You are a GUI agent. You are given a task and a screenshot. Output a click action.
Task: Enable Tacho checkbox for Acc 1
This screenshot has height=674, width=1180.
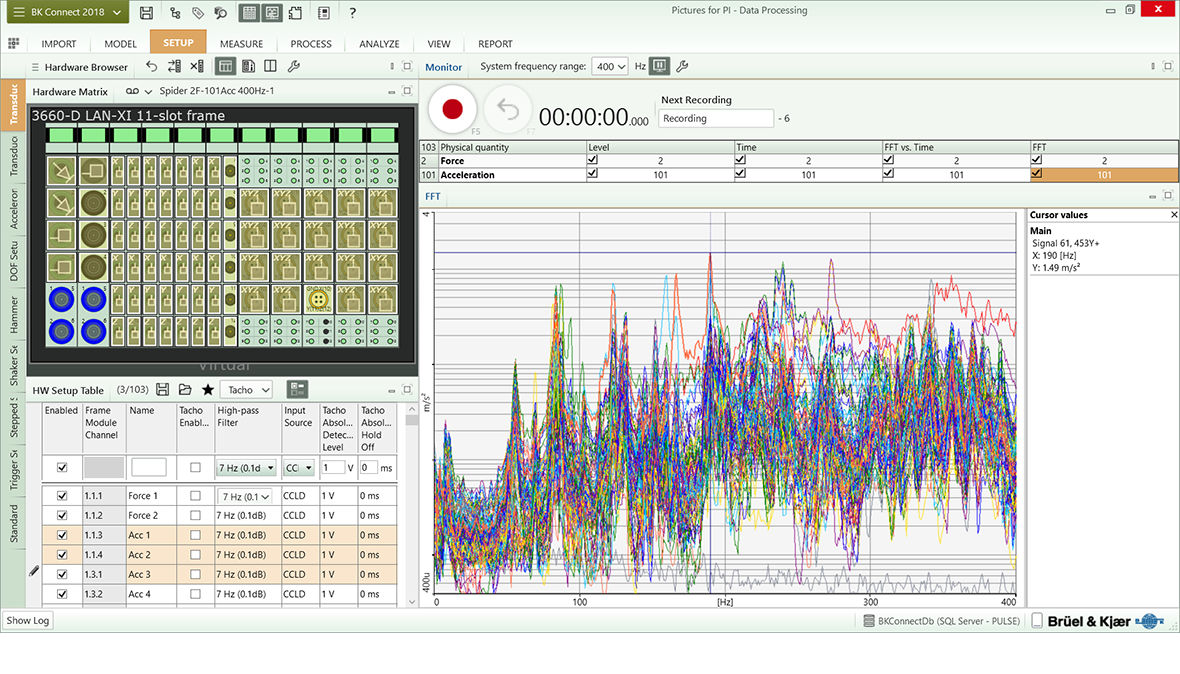pos(195,535)
